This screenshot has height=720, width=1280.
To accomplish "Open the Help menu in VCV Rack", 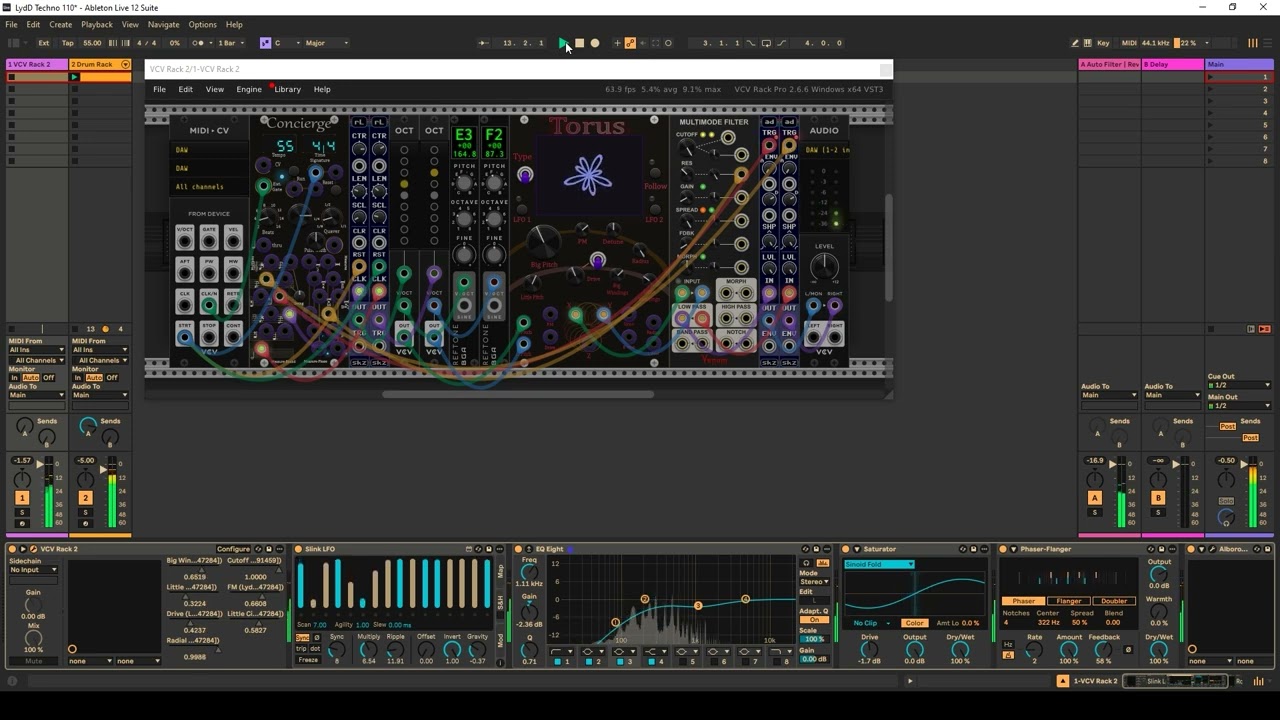I will pos(322,90).
